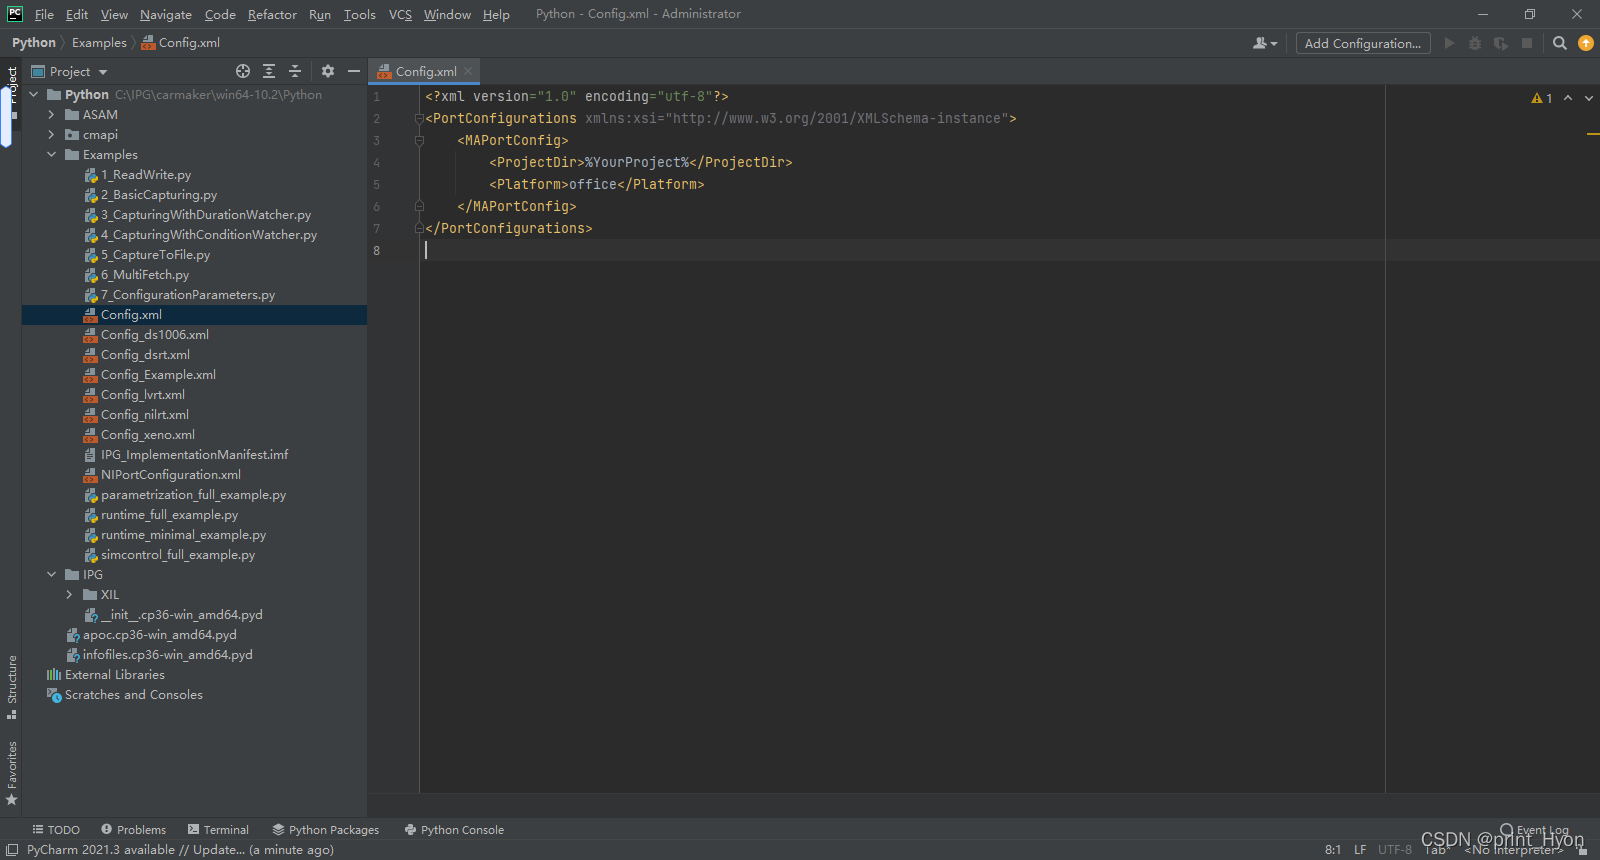Image resolution: width=1600 pixels, height=860 pixels.
Task: Go to previous highlighted error arrow
Action: 1568,98
